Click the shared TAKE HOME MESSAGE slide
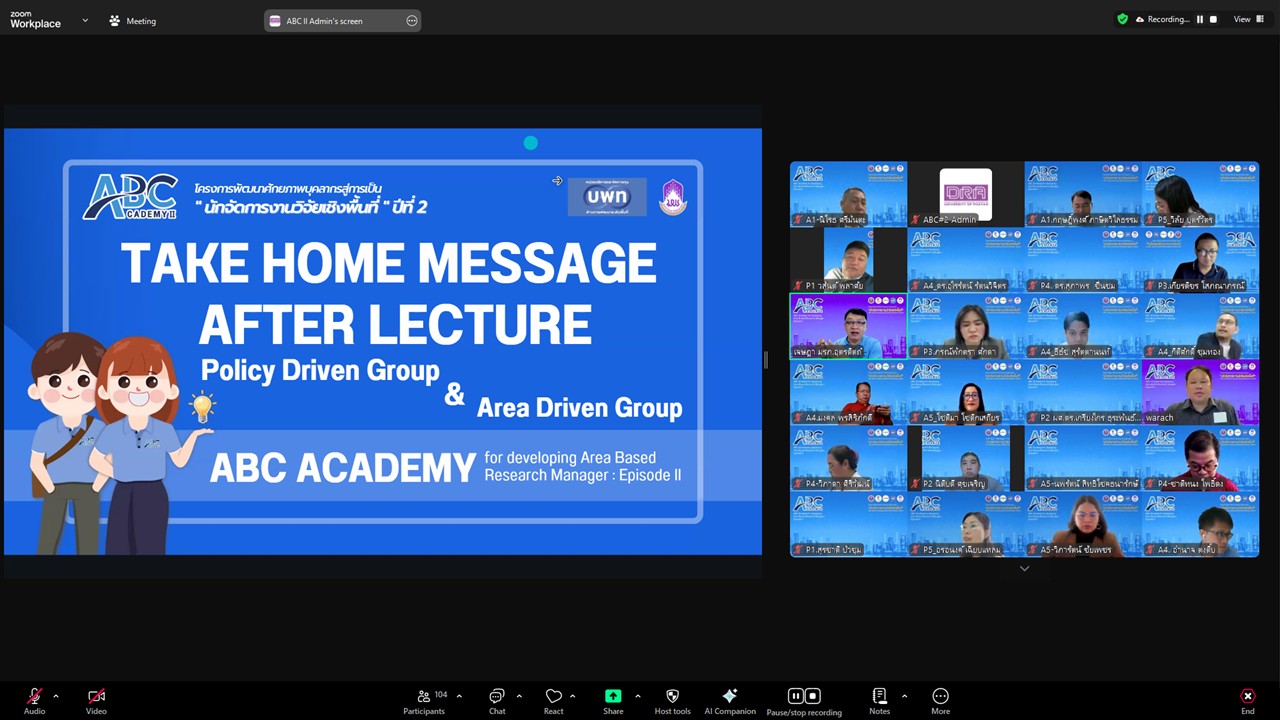The width and height of the screenshot is (1280, 720). [x=383, y=340]
